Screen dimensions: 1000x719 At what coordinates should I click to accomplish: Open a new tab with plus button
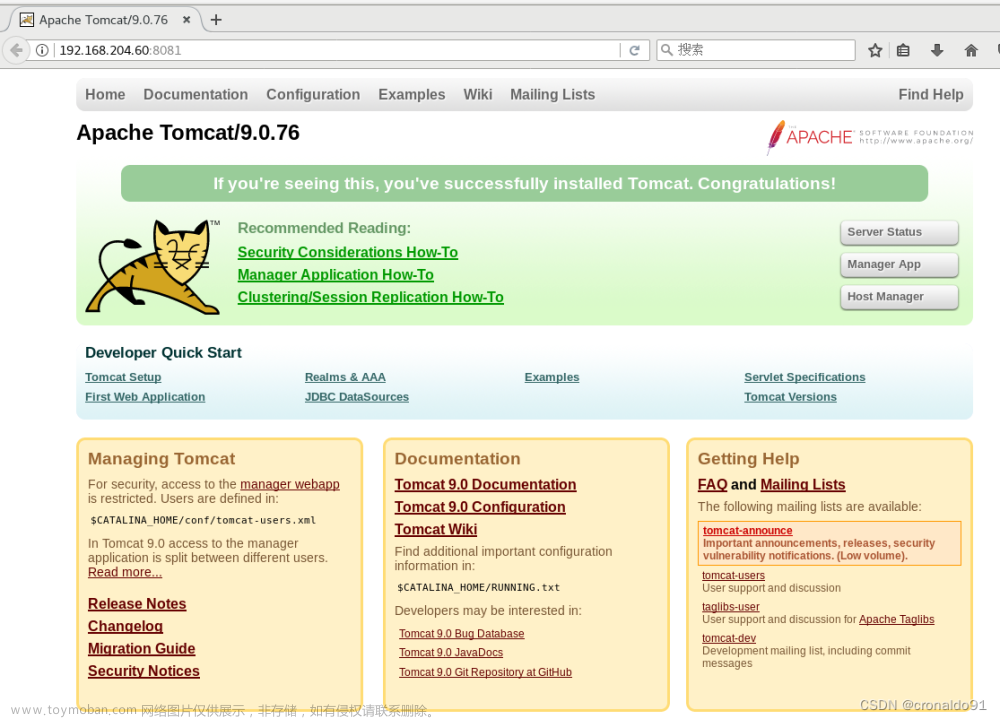(216, 20)
